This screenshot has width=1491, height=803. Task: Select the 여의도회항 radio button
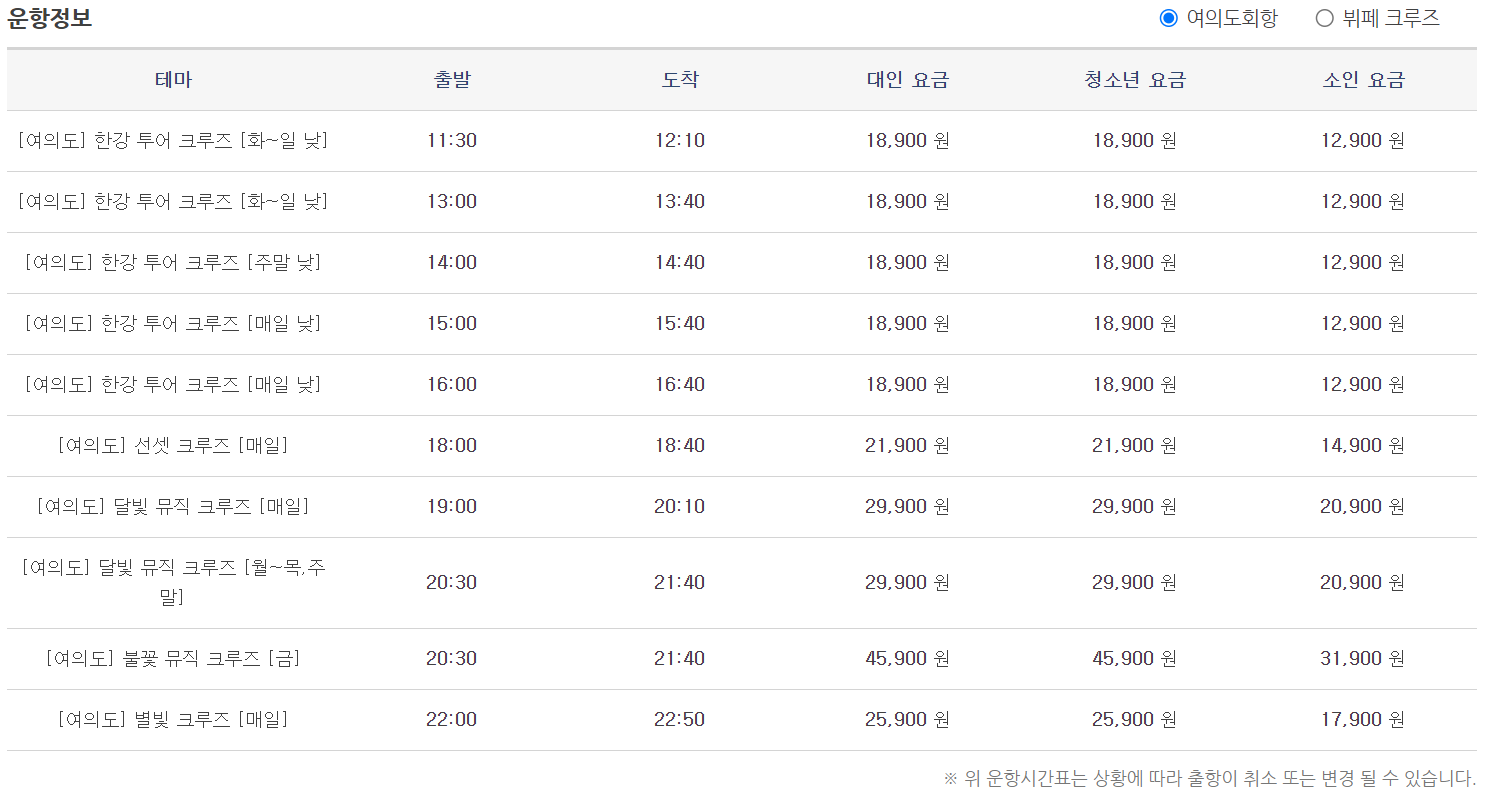1168,18
